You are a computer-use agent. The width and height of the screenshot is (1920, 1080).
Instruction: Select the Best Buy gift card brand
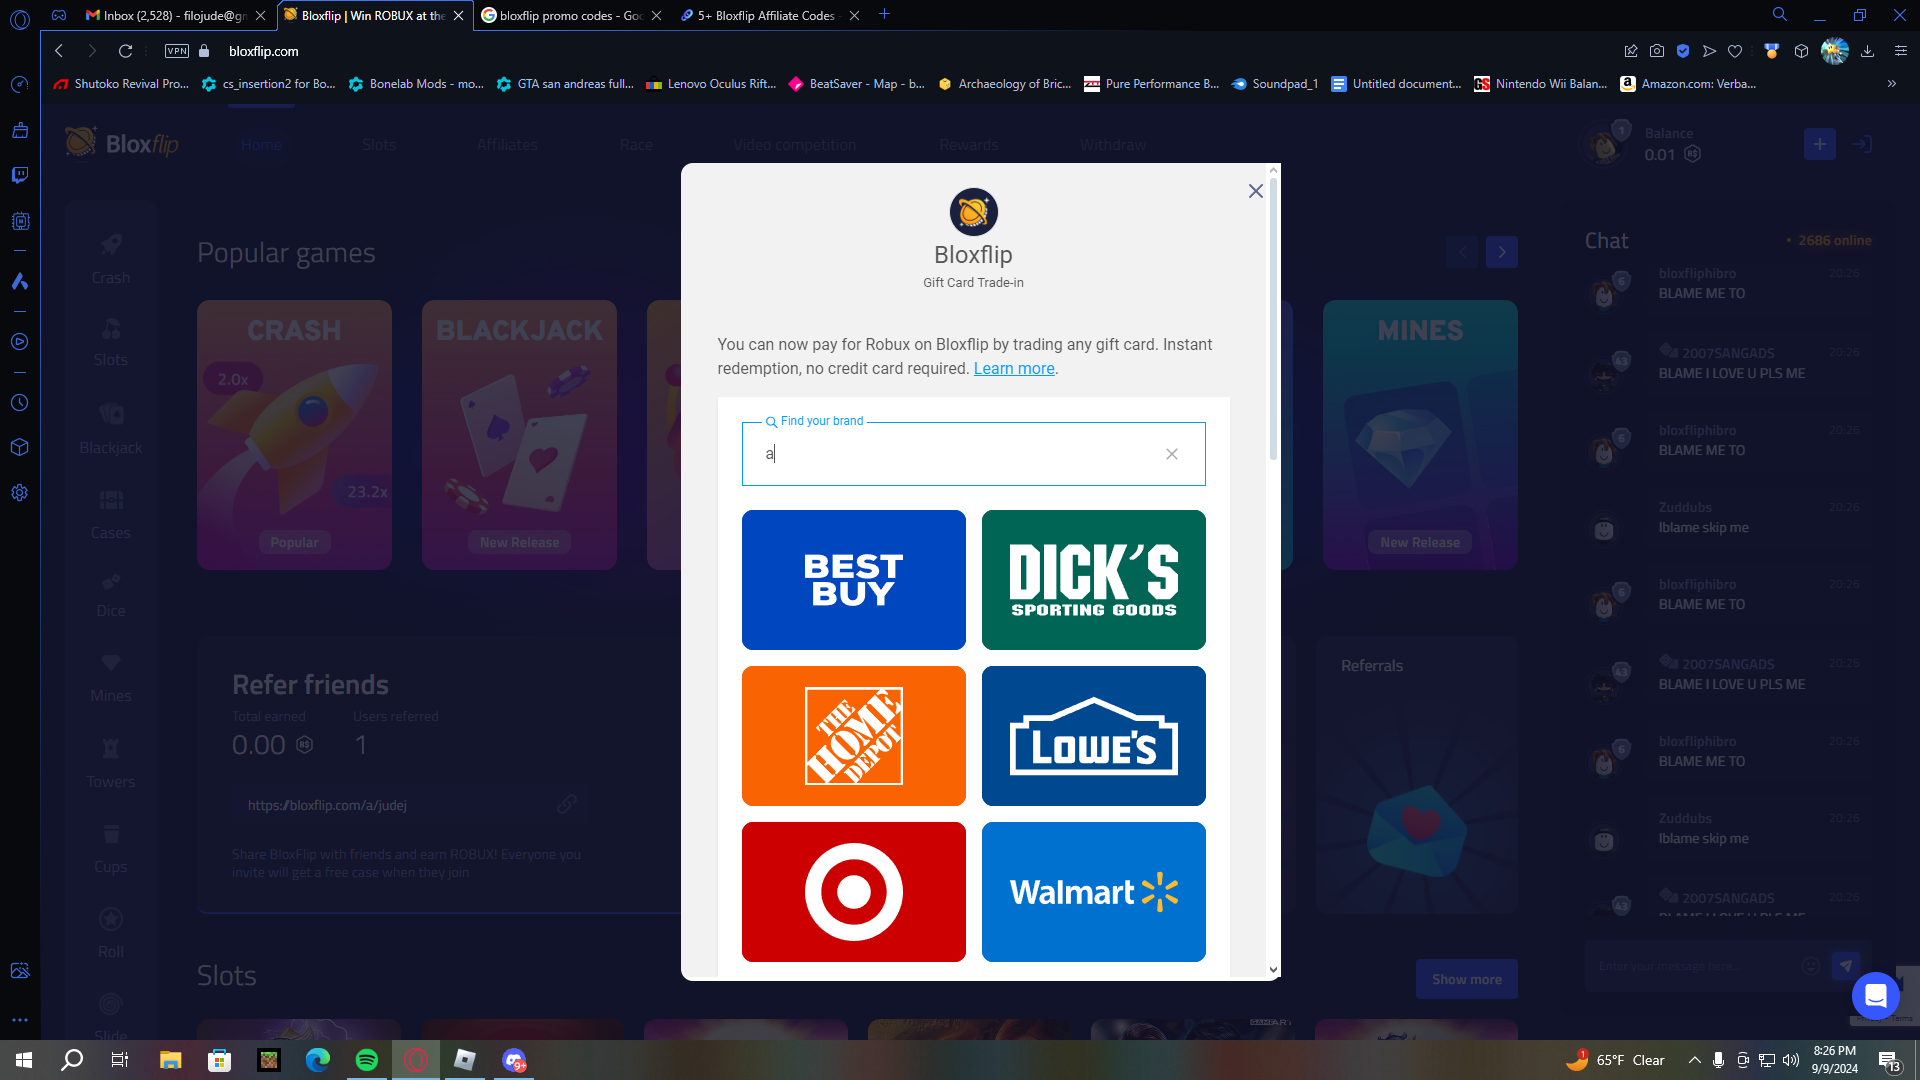click(853, 580)
